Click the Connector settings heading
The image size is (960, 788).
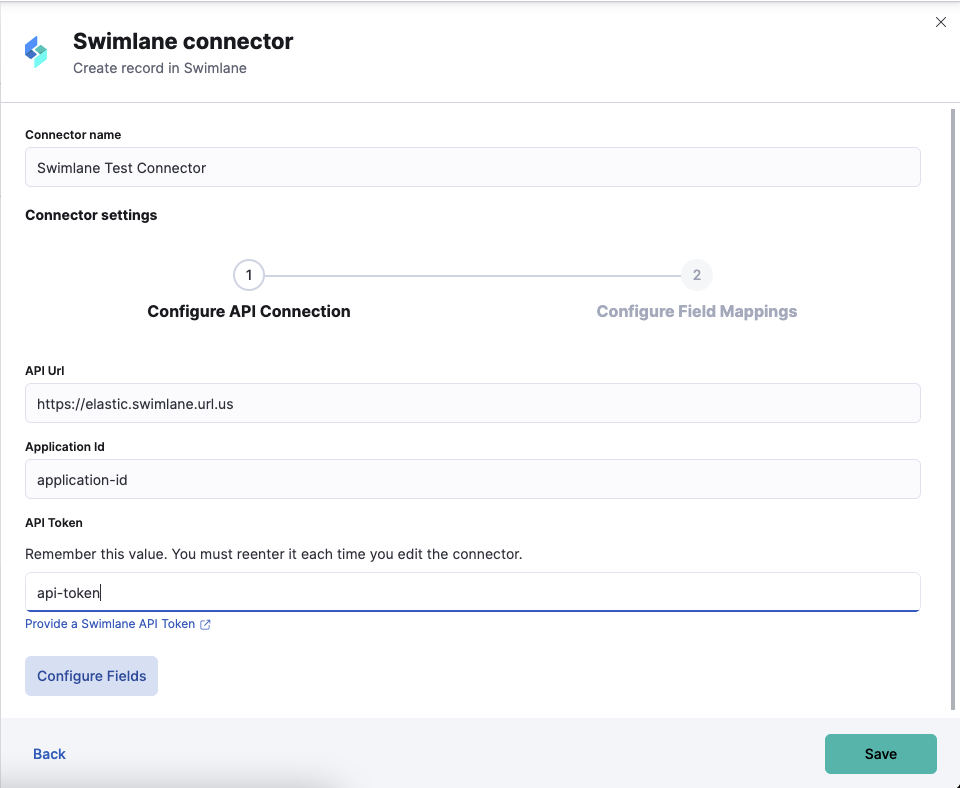click(x=91, y=215)
